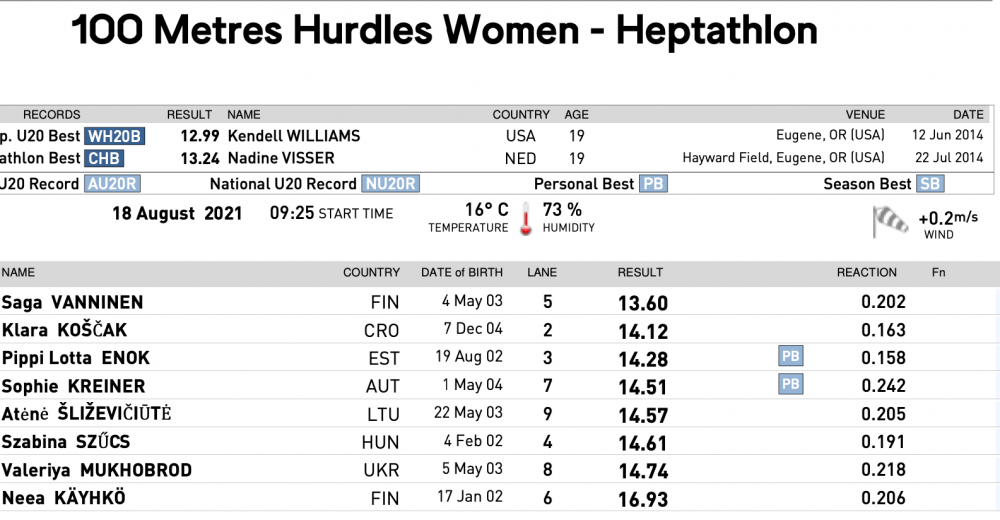Click the RESULT column header in results table
Image resolution: width=1000 pixels, height=520 pixels.
coord(640,272)
